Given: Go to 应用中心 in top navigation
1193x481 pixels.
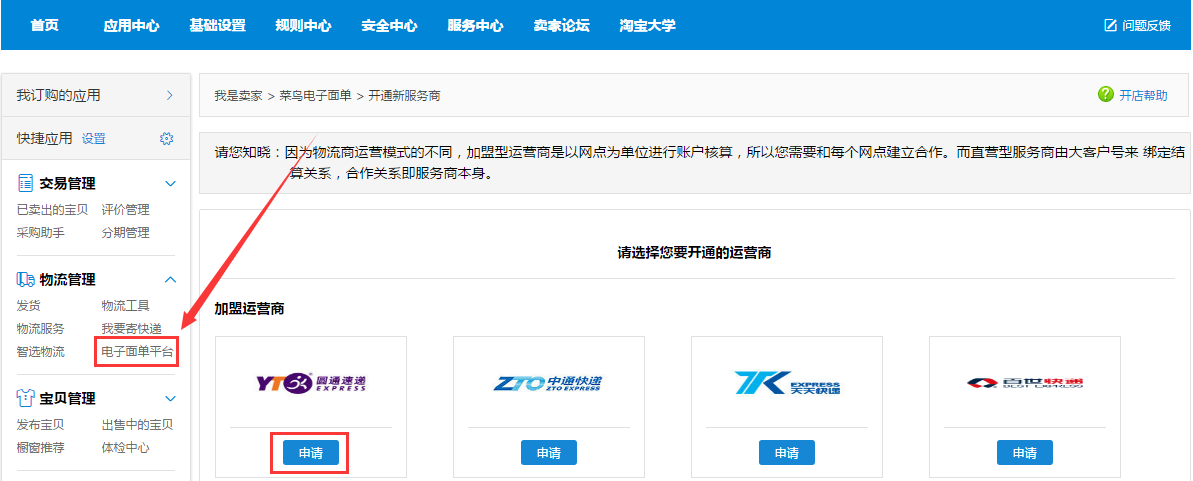Looking at the screenshot, I should (x=131, y=25).
